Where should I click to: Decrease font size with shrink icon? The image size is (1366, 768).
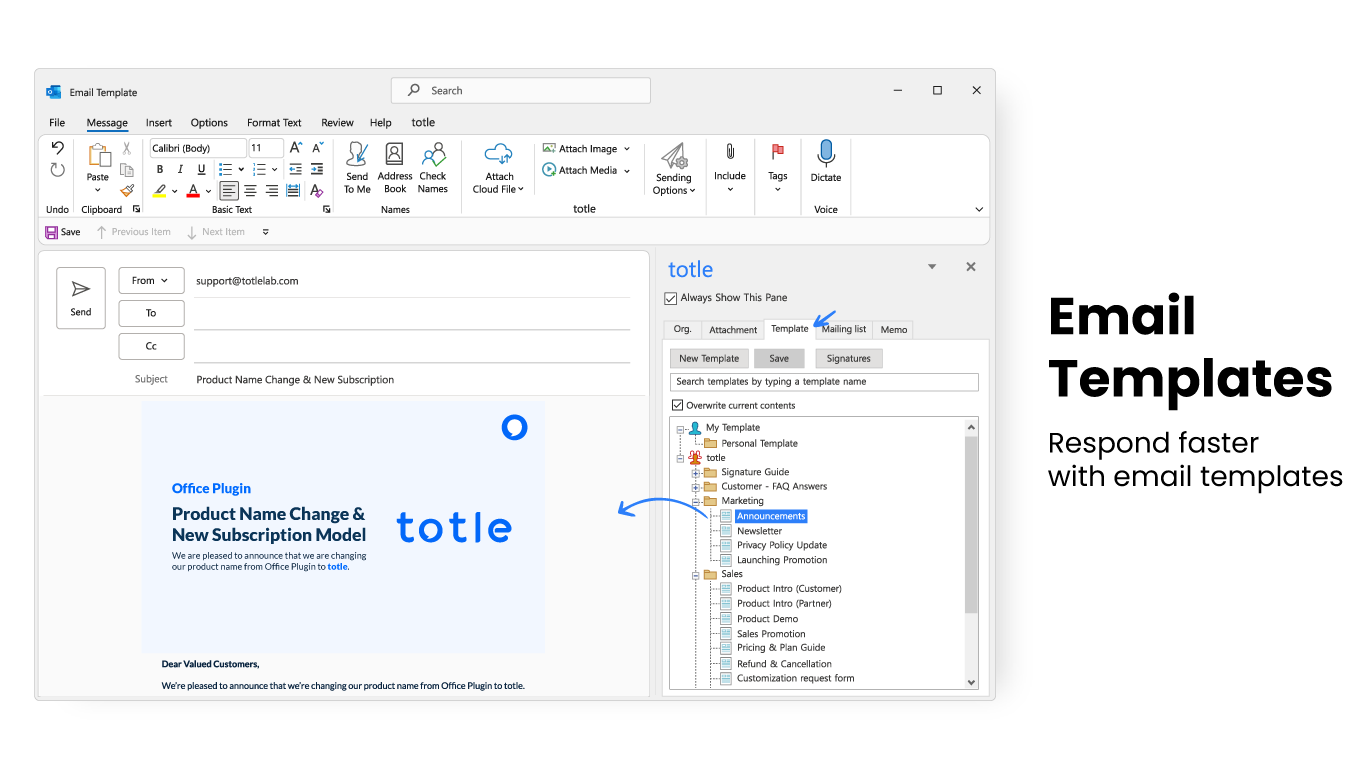coord(317,148)
